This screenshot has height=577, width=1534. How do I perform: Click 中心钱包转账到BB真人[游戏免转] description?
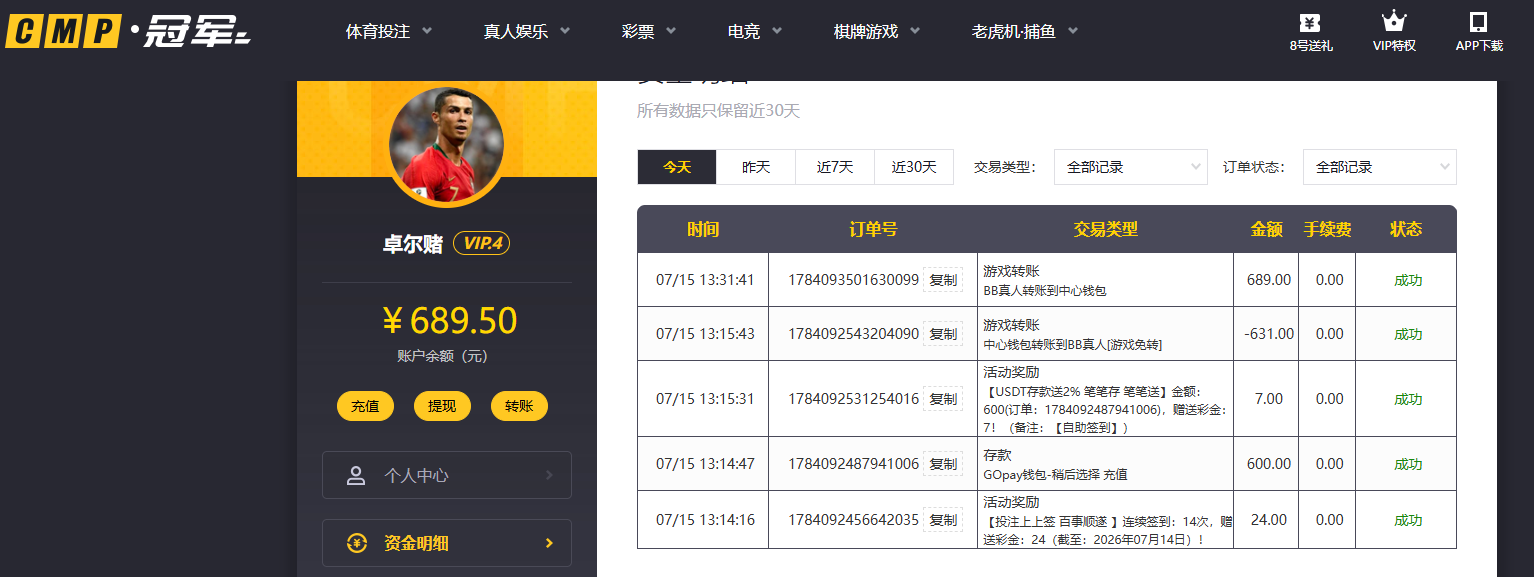click(x=1073, y=345)
